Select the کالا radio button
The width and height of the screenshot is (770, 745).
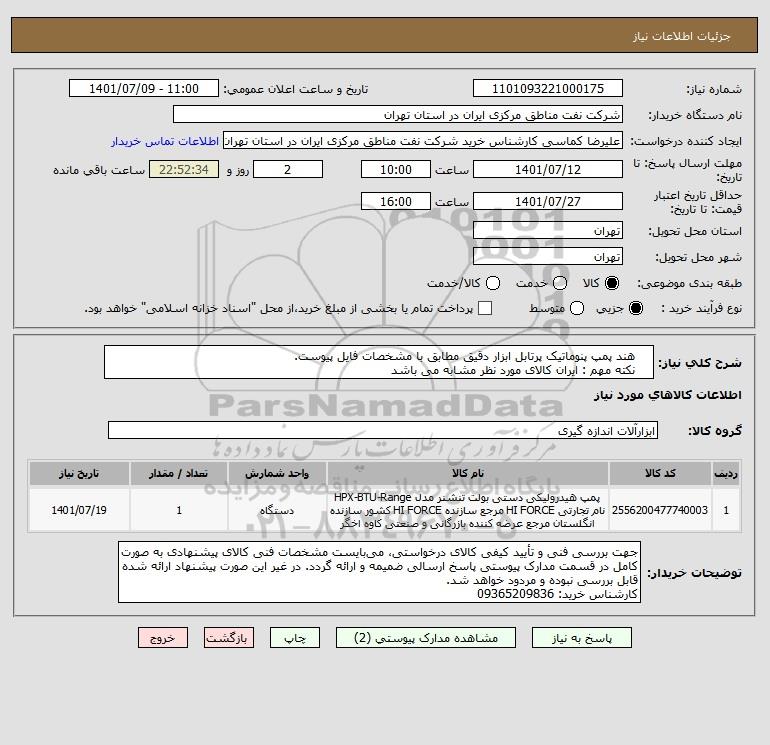(x=612, y=283)
